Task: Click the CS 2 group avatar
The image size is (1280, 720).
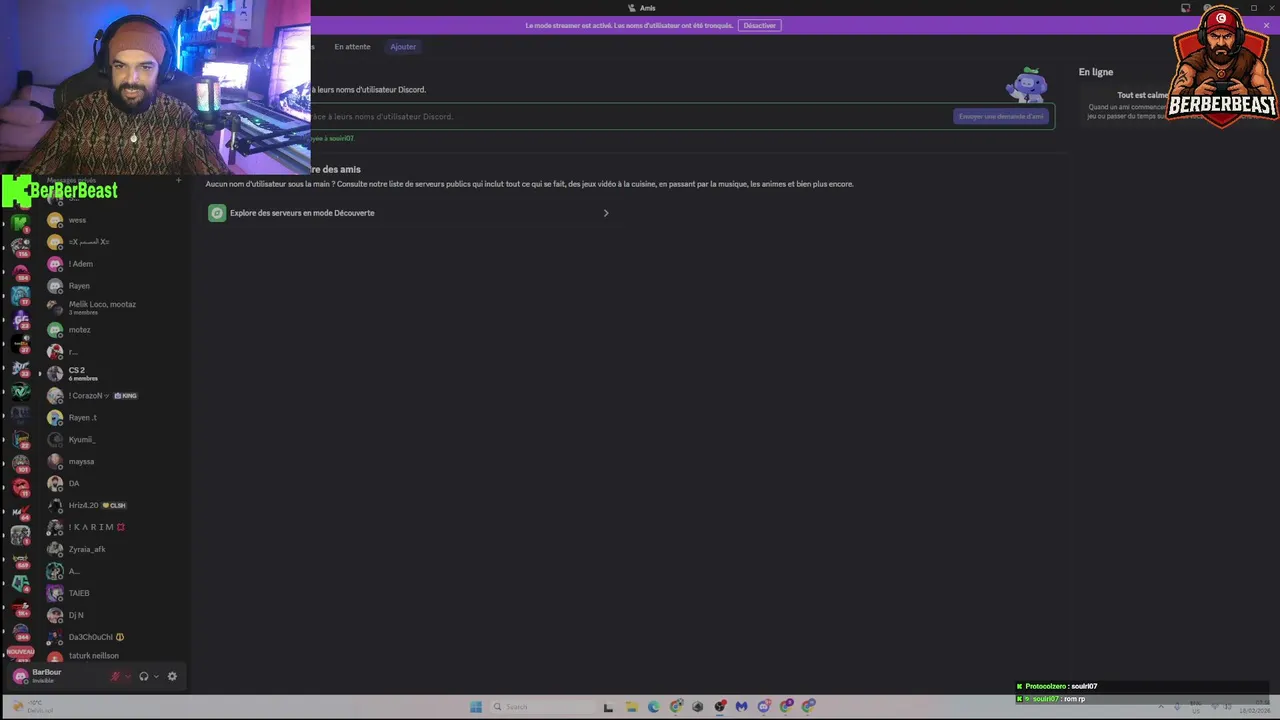Action: [x=55, y=374]
